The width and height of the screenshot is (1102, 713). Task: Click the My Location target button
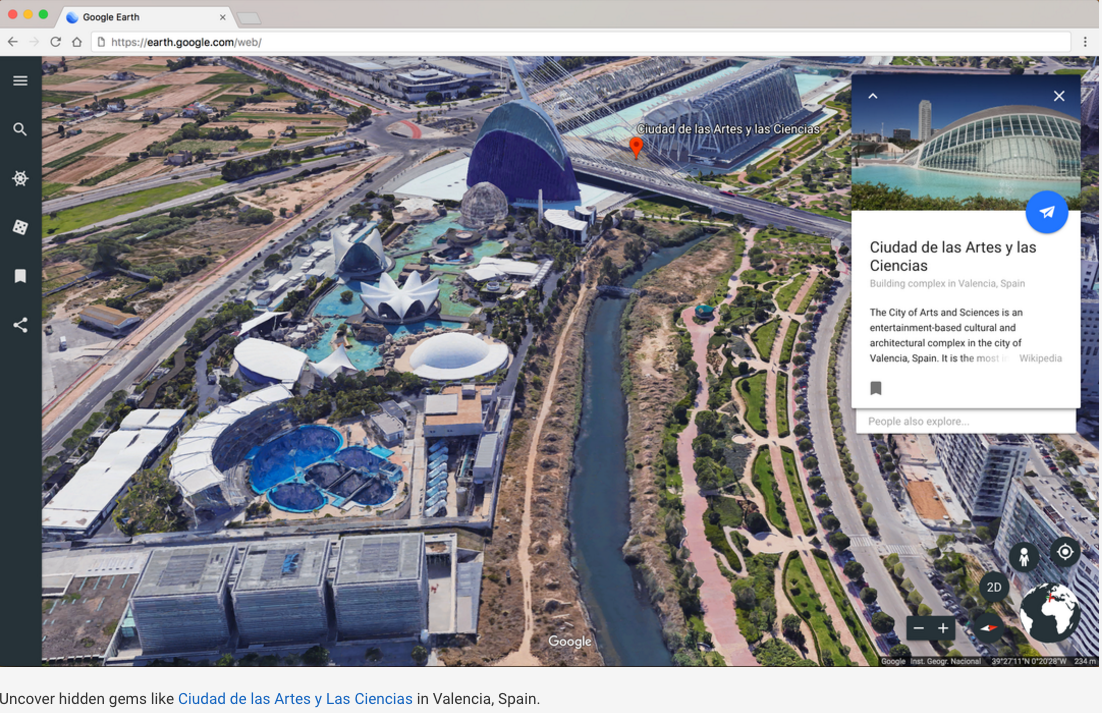coord(1065,552)
